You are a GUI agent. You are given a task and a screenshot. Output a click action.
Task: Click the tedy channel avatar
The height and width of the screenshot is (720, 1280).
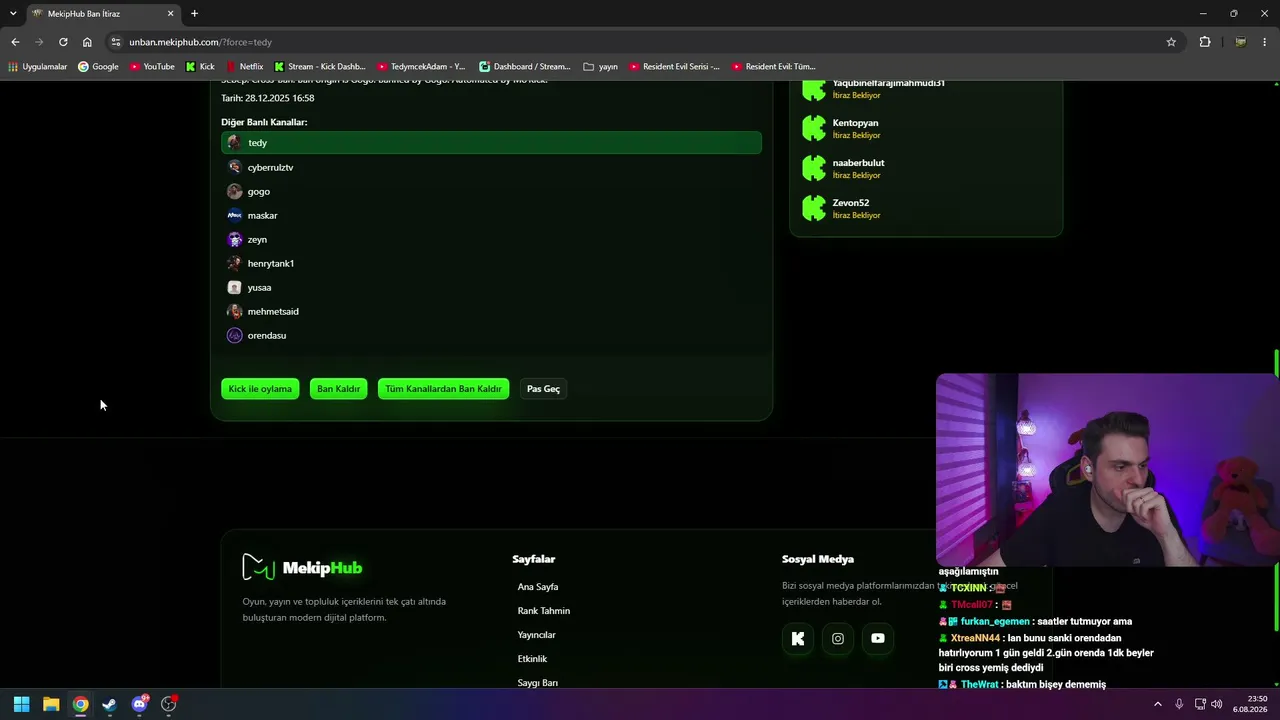pyautogui.click(x=234, y=143)
